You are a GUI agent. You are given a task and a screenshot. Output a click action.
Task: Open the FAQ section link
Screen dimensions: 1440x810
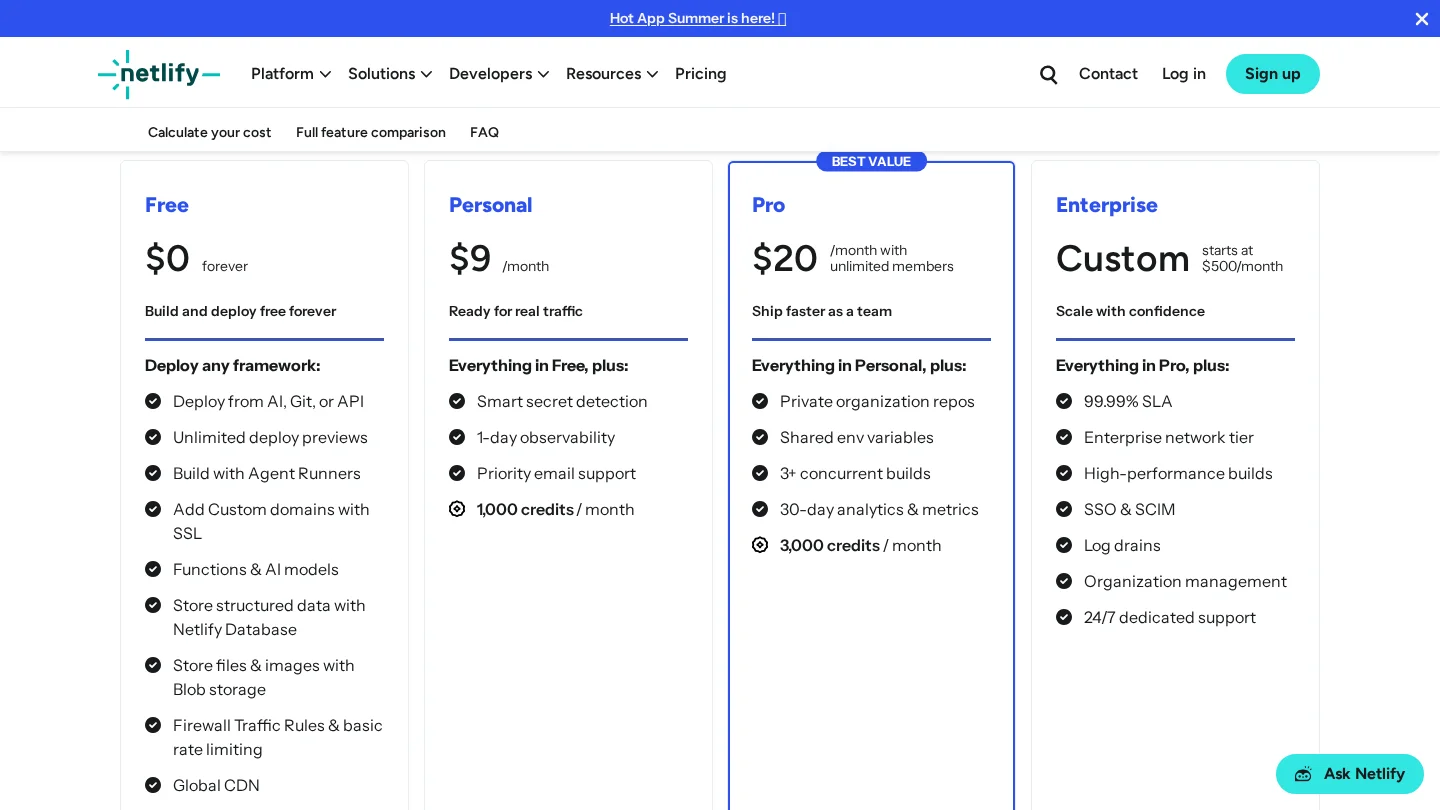coord(484,132)
